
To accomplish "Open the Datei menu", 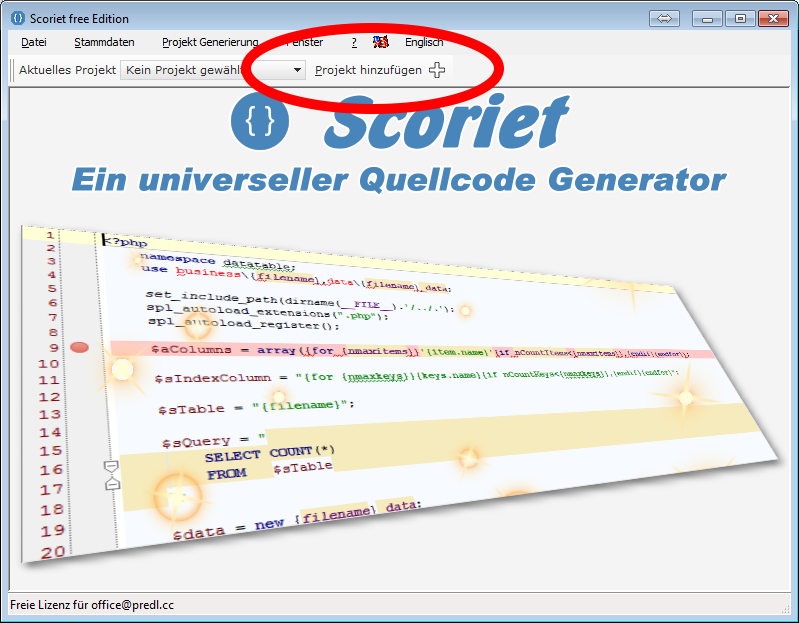I will [34, 42].
